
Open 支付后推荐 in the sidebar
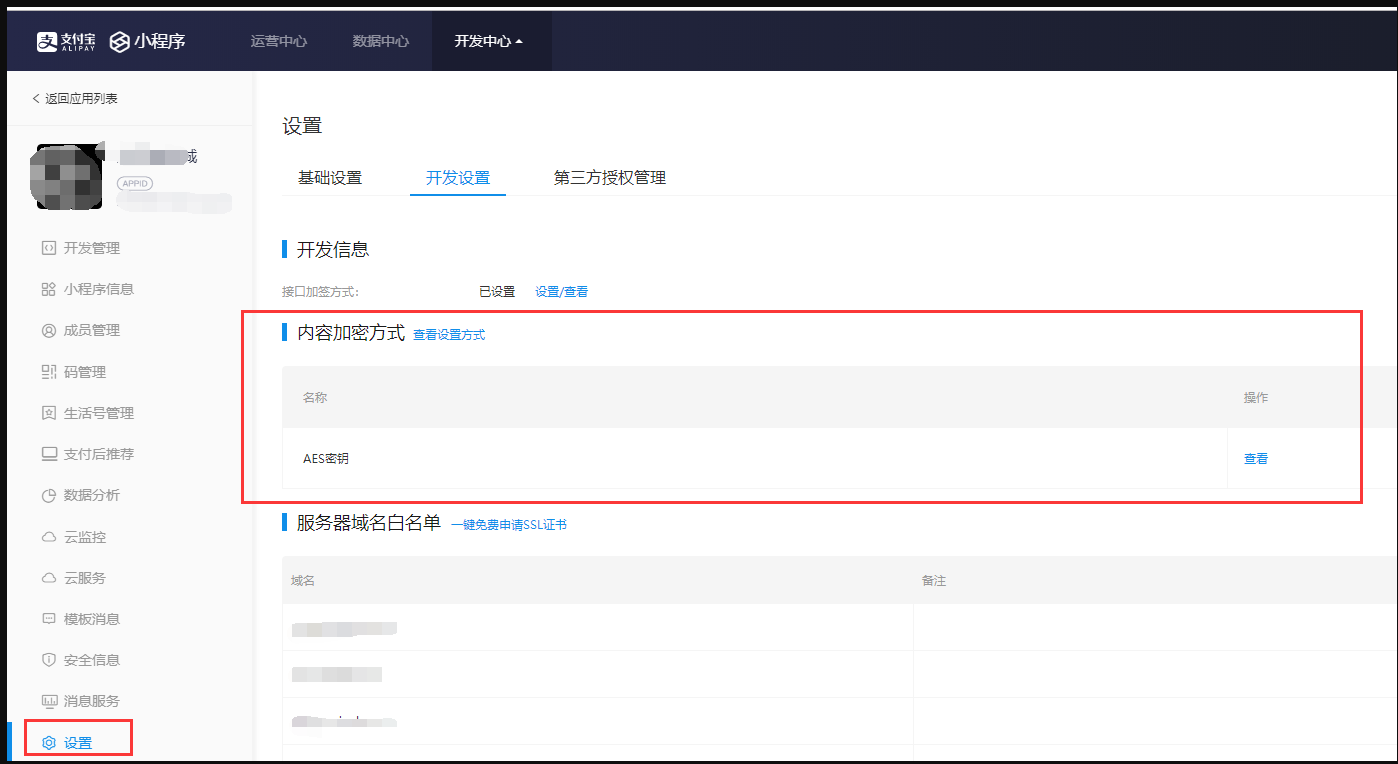(99, 454)
